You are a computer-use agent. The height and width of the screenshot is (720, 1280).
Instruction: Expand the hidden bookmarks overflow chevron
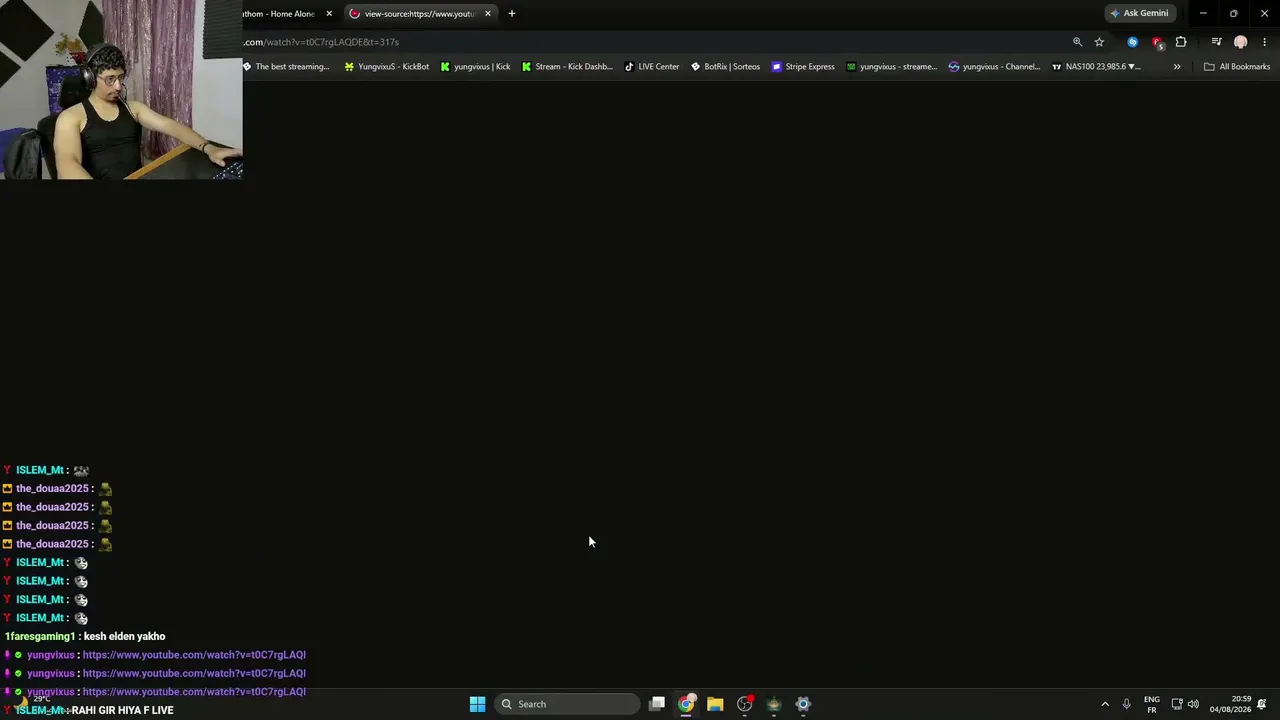point(1177,67)
